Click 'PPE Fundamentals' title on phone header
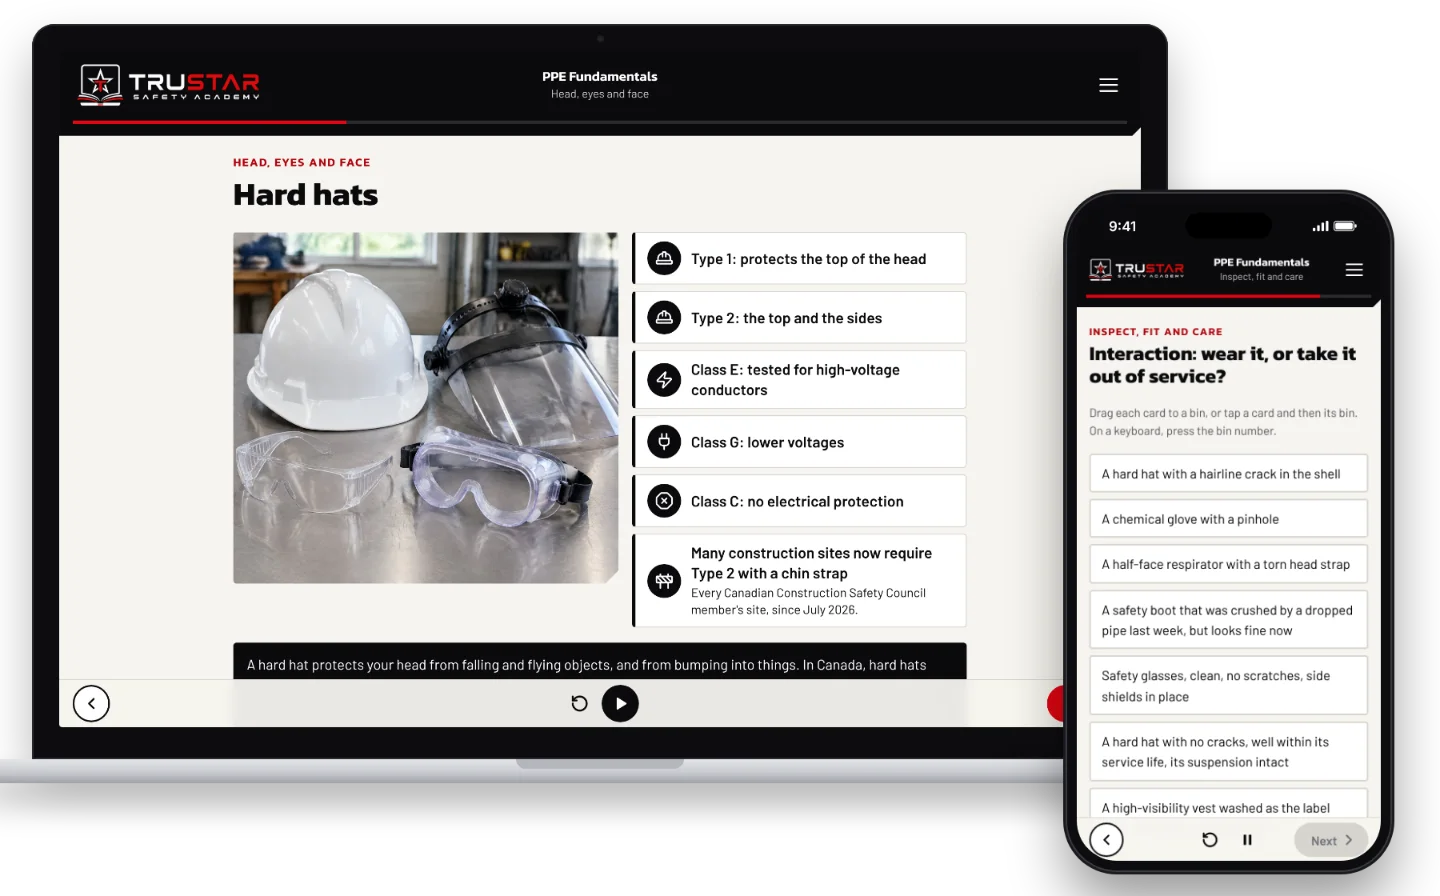Screen dimensions: 1440x896 (1261, 262)
